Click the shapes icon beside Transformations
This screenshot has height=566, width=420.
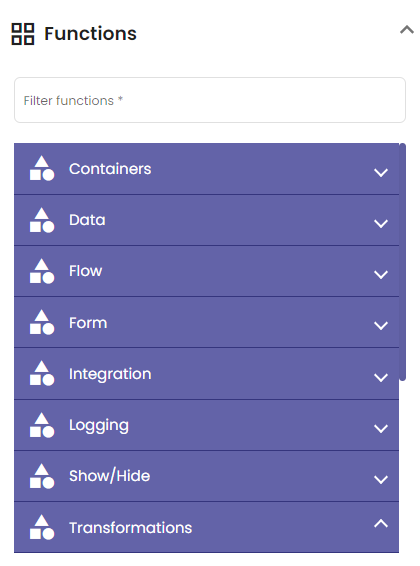pos(42,527)
